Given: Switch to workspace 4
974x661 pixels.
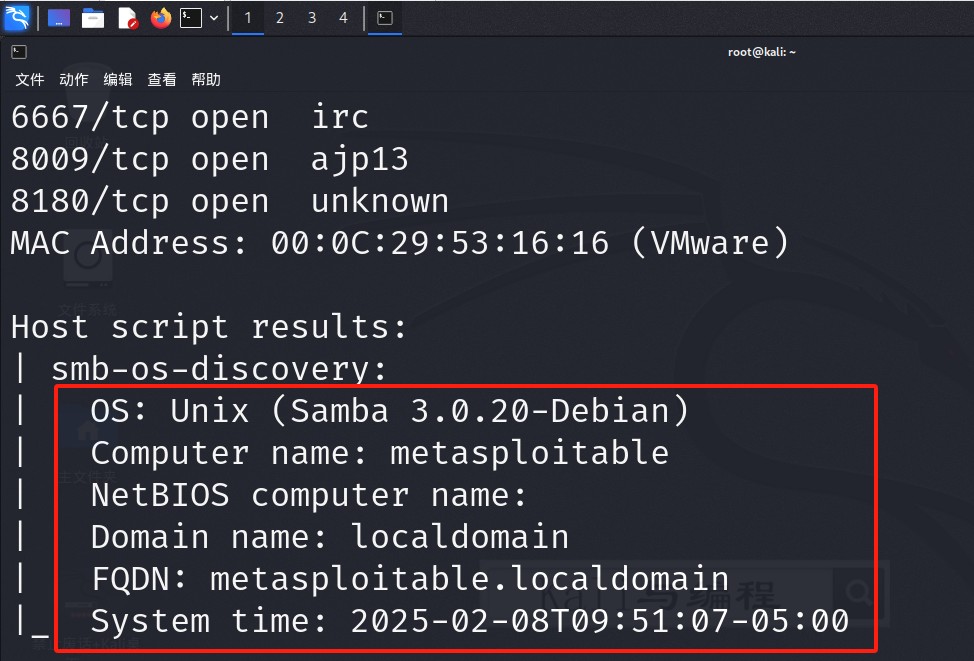Looking at the screenshot, I should pyautogui.click(x=344, y=18).
